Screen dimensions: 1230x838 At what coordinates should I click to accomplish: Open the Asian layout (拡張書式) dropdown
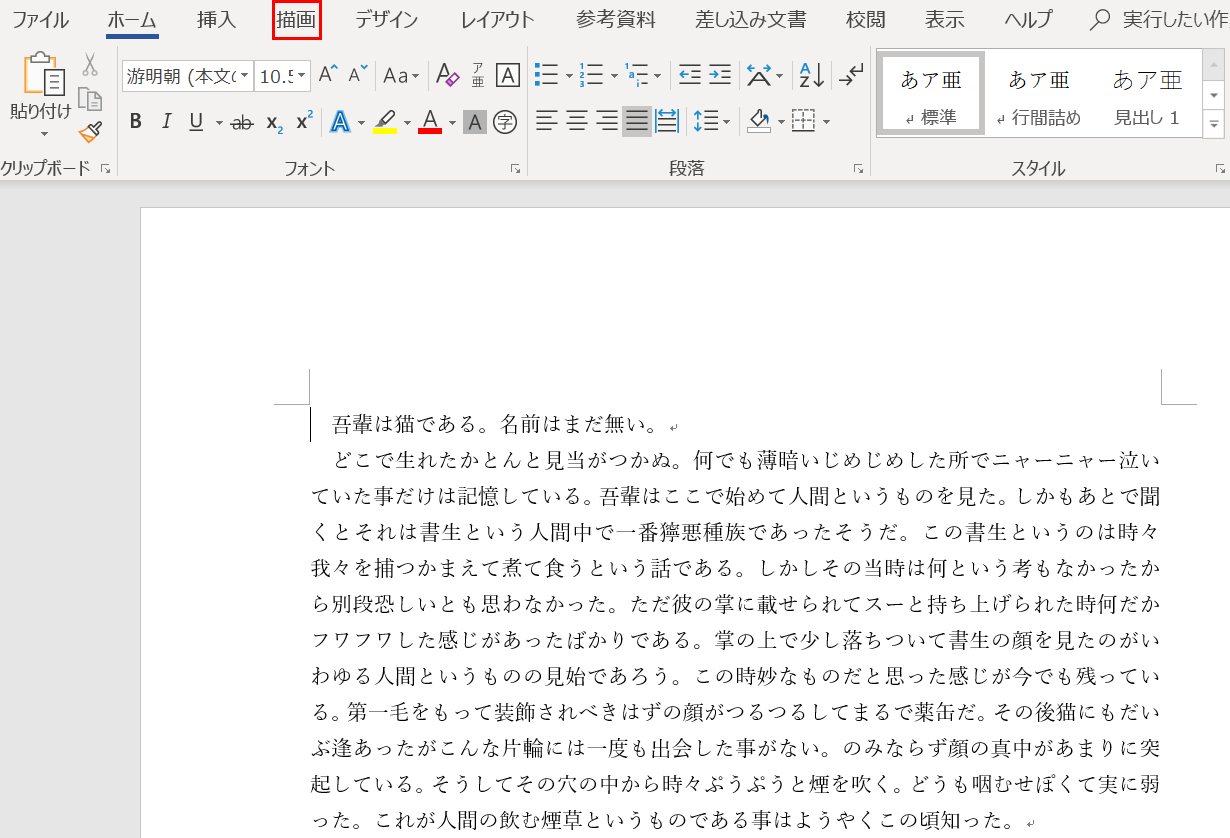click(x=765, y=75)
